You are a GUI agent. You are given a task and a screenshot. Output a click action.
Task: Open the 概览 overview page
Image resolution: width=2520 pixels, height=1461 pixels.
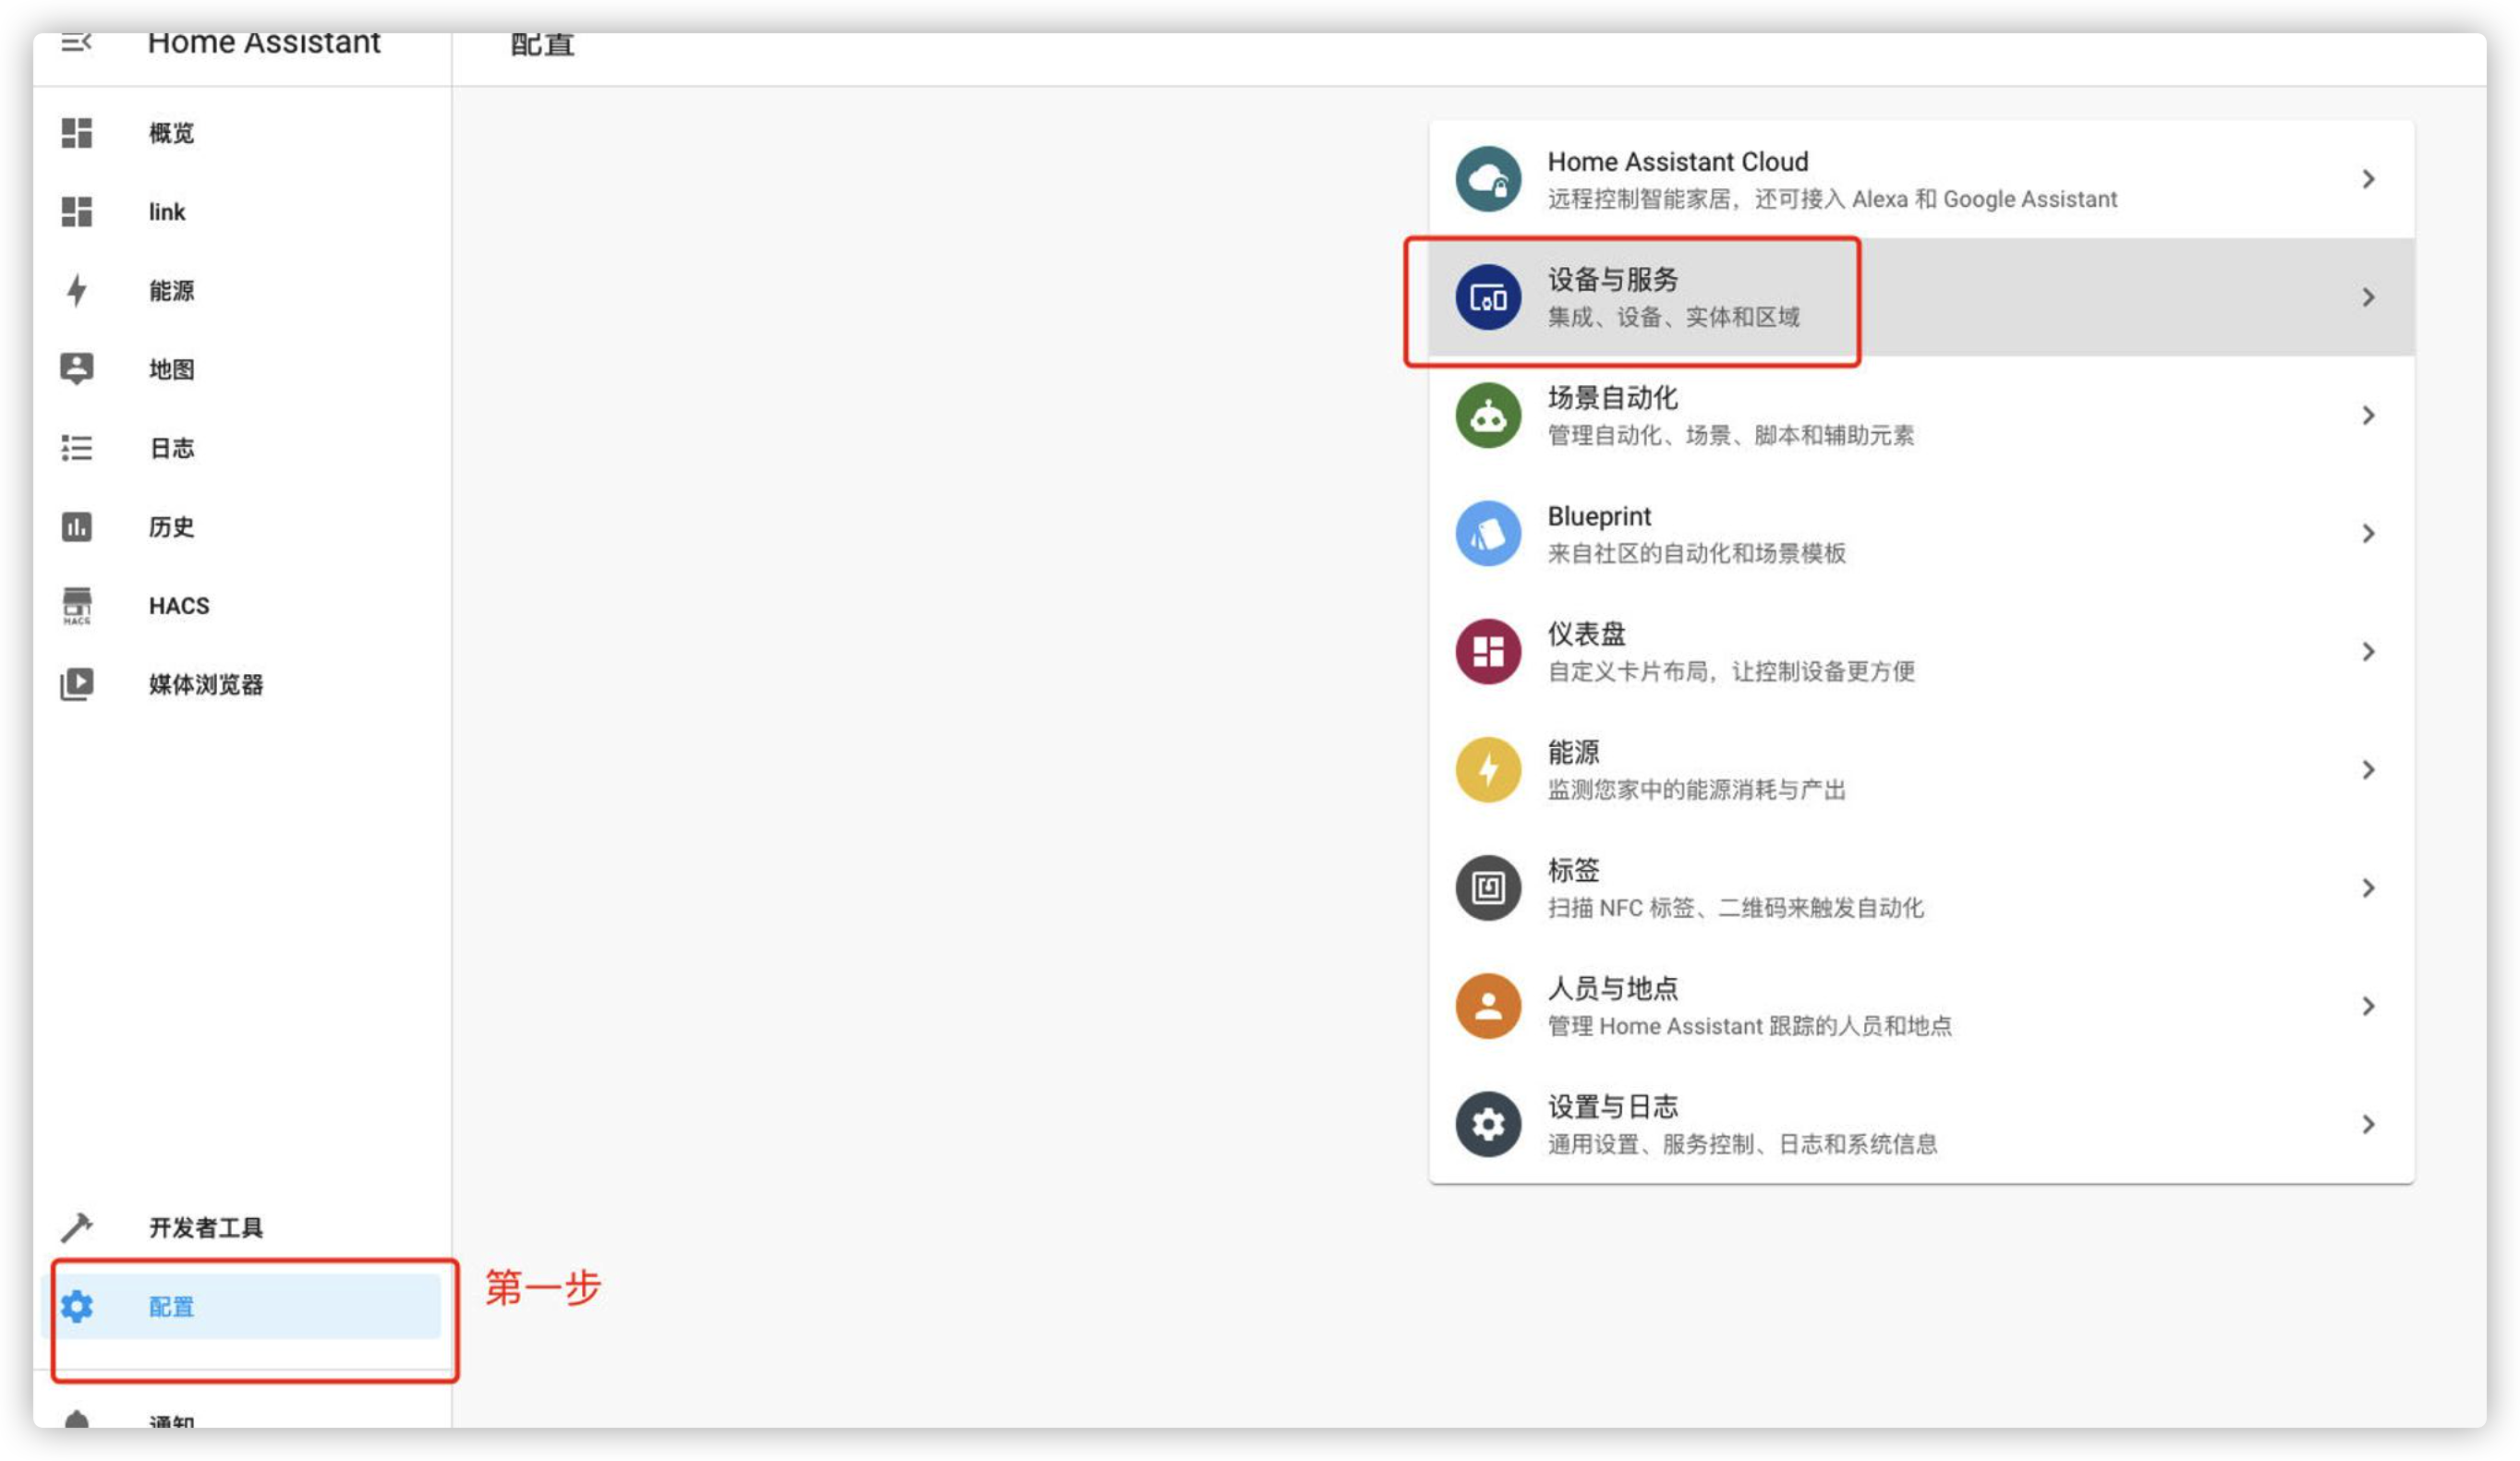click(240, 133)
